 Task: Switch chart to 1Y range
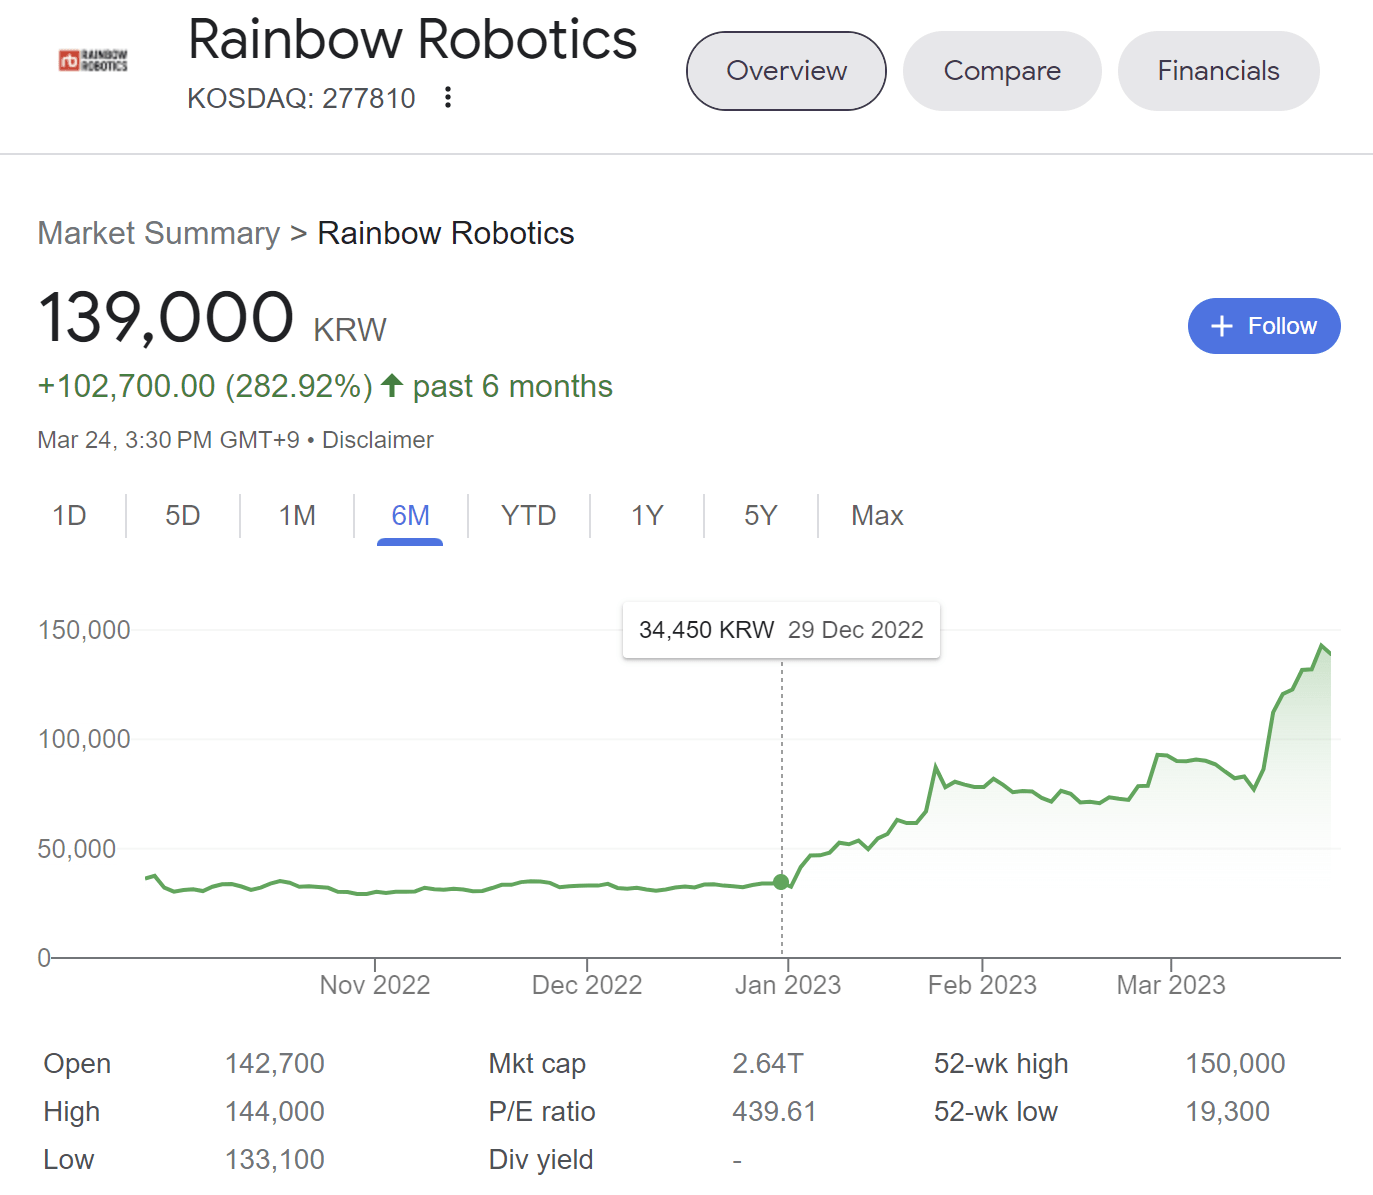pos(647,516)
